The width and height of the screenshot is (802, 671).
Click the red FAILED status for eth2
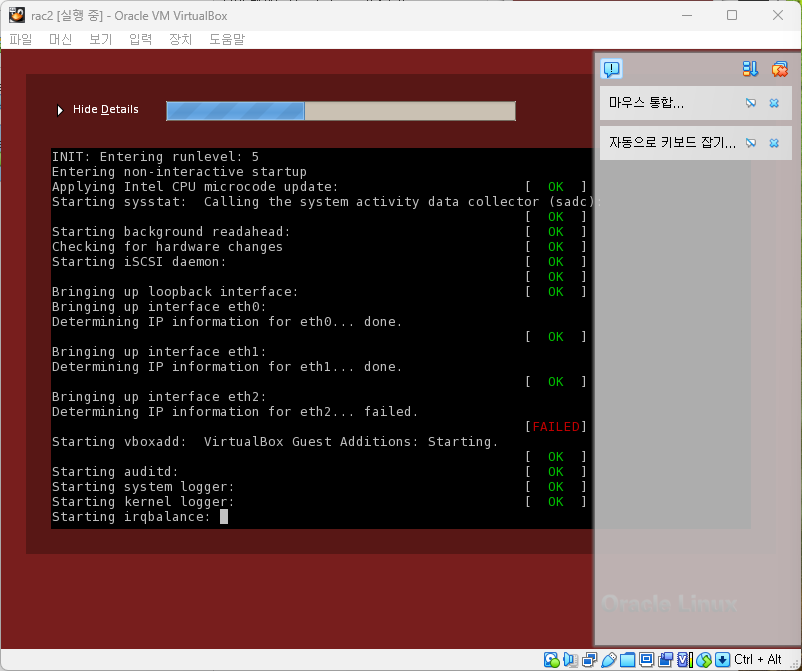(556, 427)
